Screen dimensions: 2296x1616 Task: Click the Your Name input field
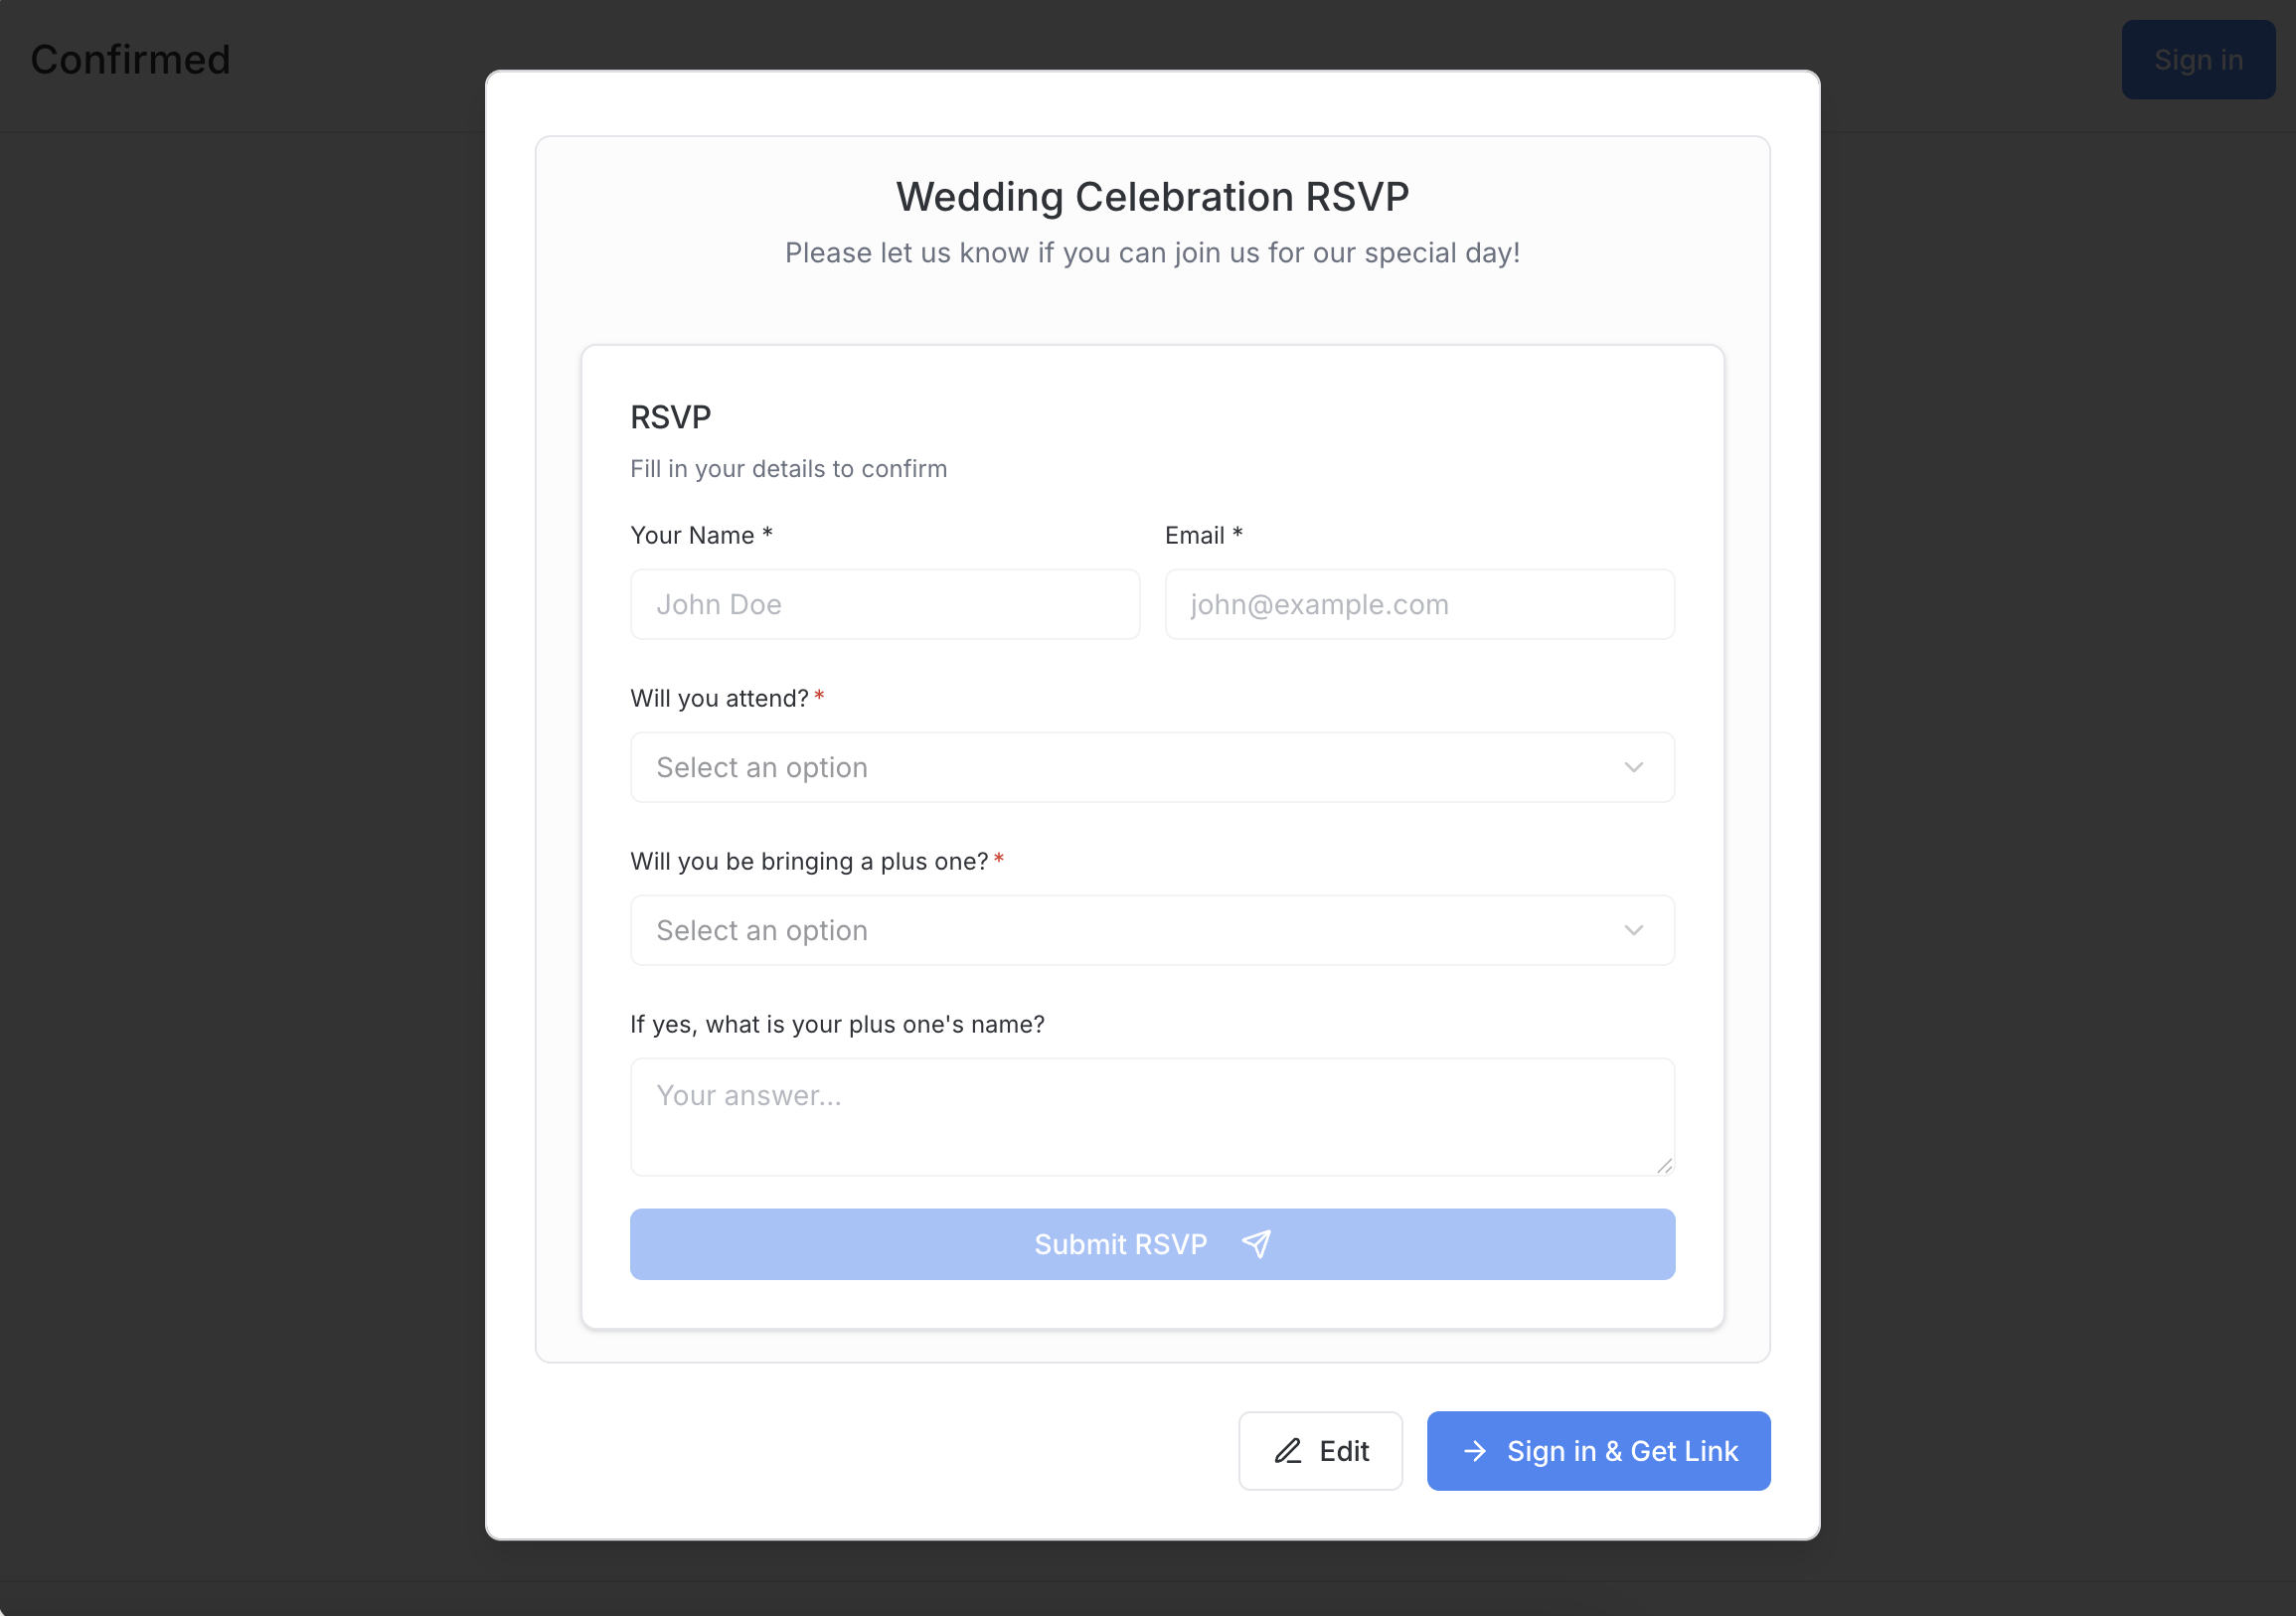(884, 604)
